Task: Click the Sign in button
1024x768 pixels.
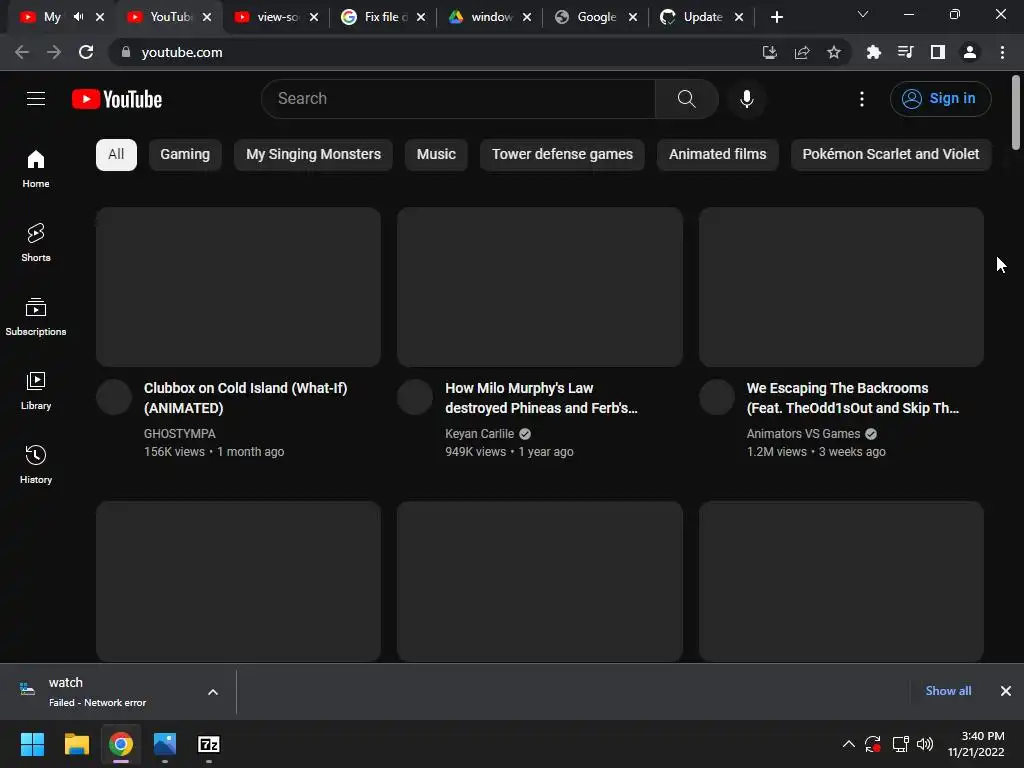Action: click(x=940, y=99)
